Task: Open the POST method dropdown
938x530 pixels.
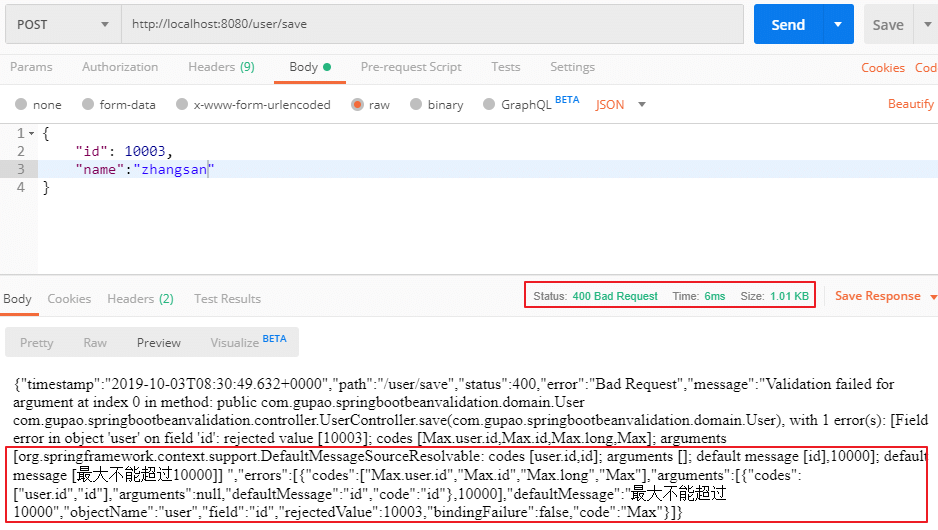Action: 62,25
